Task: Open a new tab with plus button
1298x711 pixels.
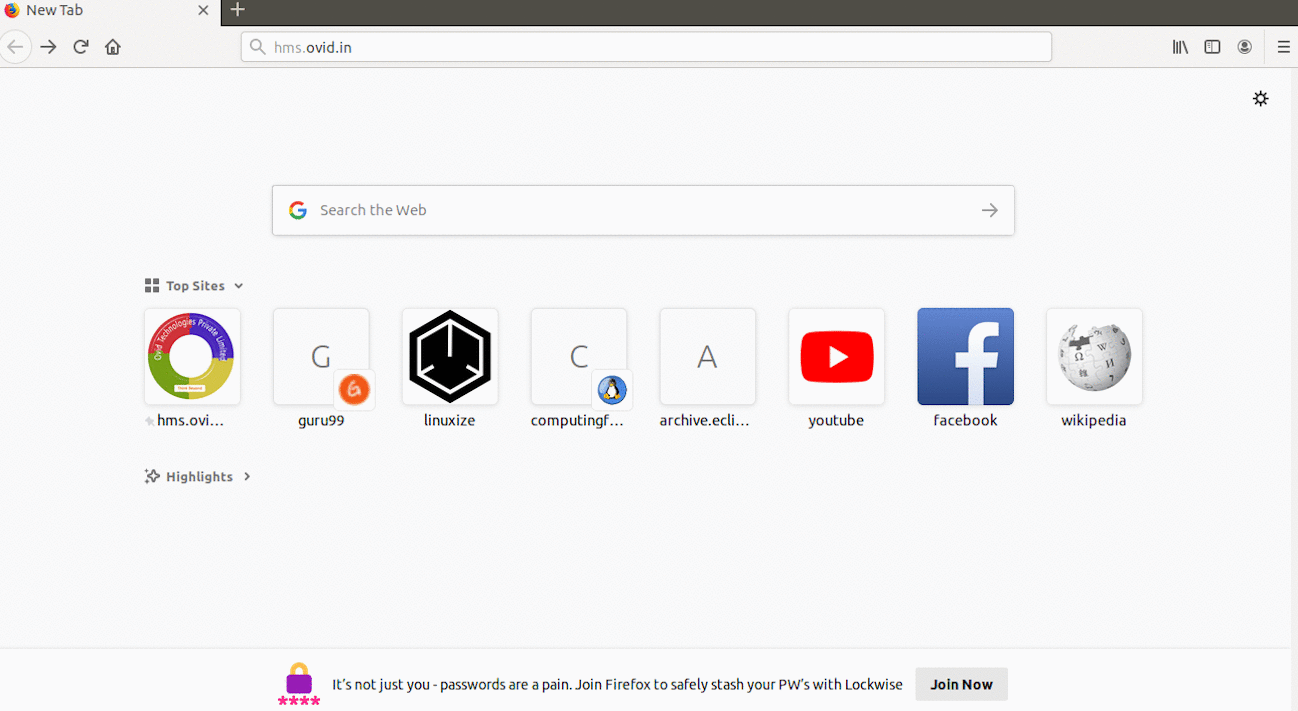Action: click(x=237, y=10)
